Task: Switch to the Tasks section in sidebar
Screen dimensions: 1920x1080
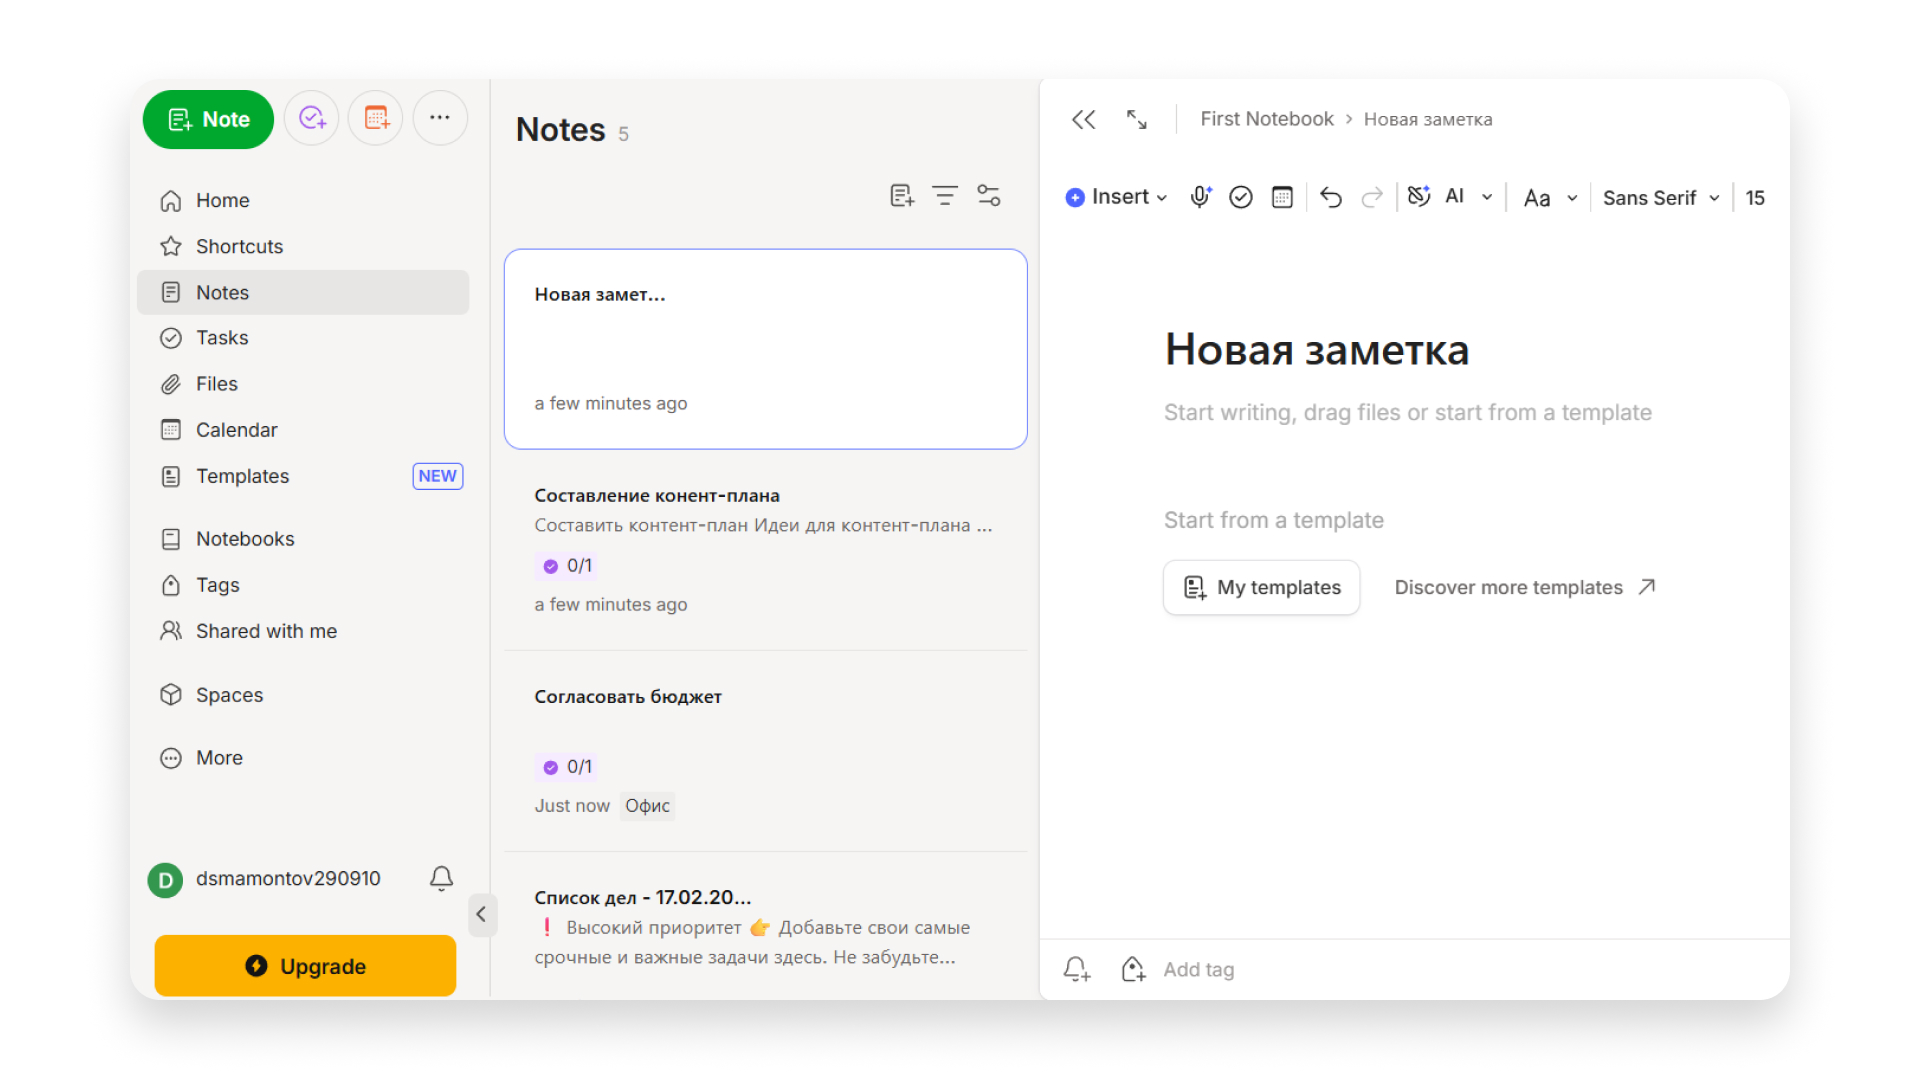Action: tap(222, 337)
